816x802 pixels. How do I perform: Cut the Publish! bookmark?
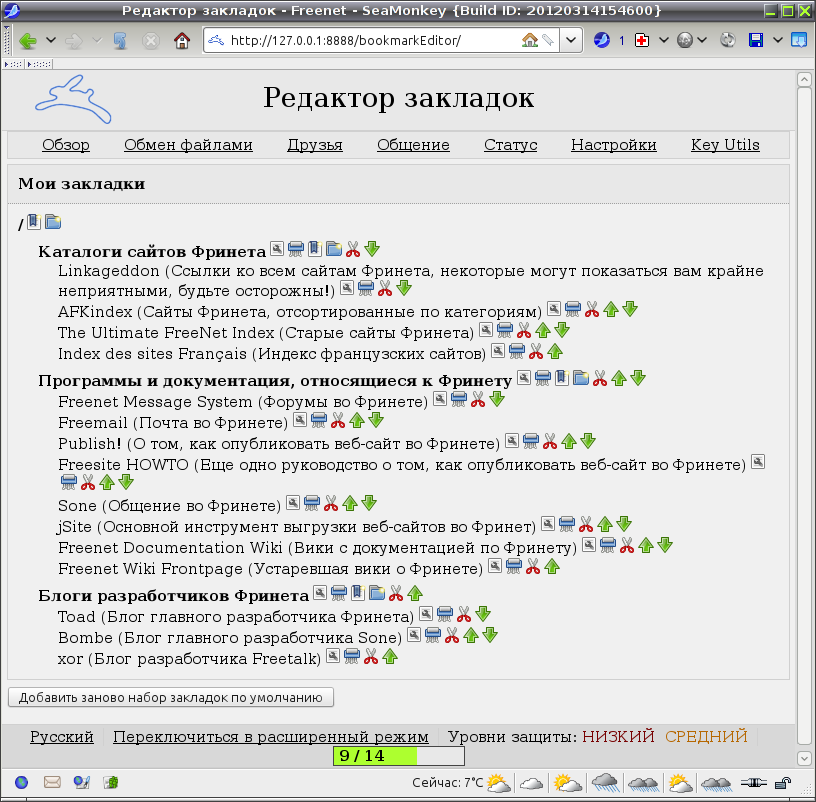point(550,441)
